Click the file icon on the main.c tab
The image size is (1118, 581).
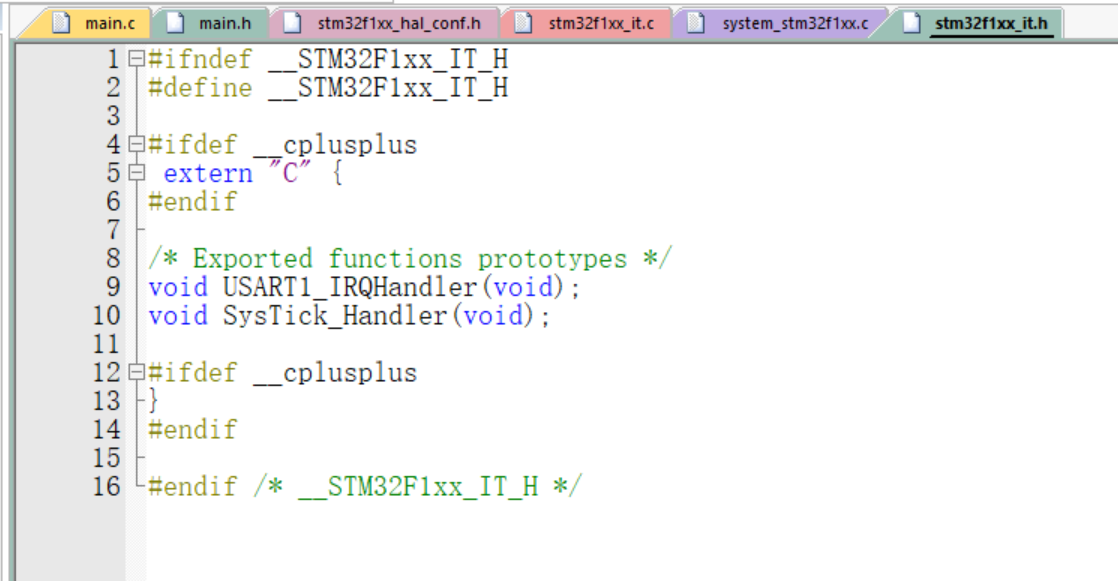click(x=61, y=23)
